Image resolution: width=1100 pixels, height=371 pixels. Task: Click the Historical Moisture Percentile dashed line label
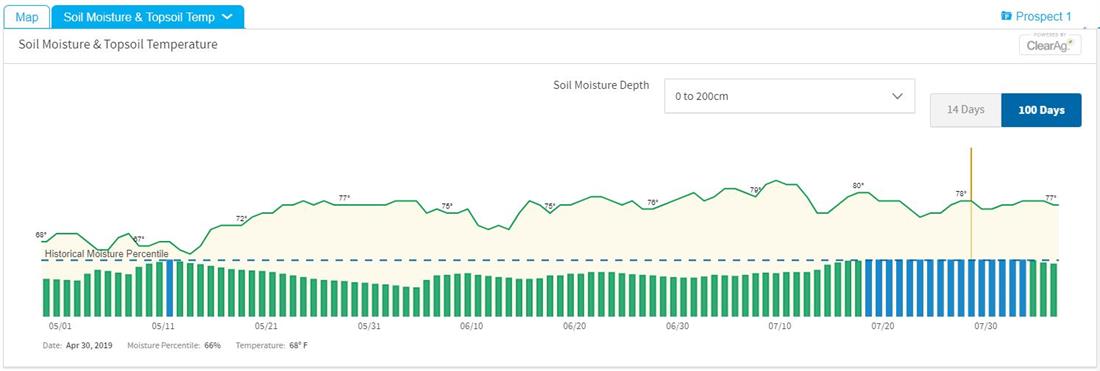107,253
